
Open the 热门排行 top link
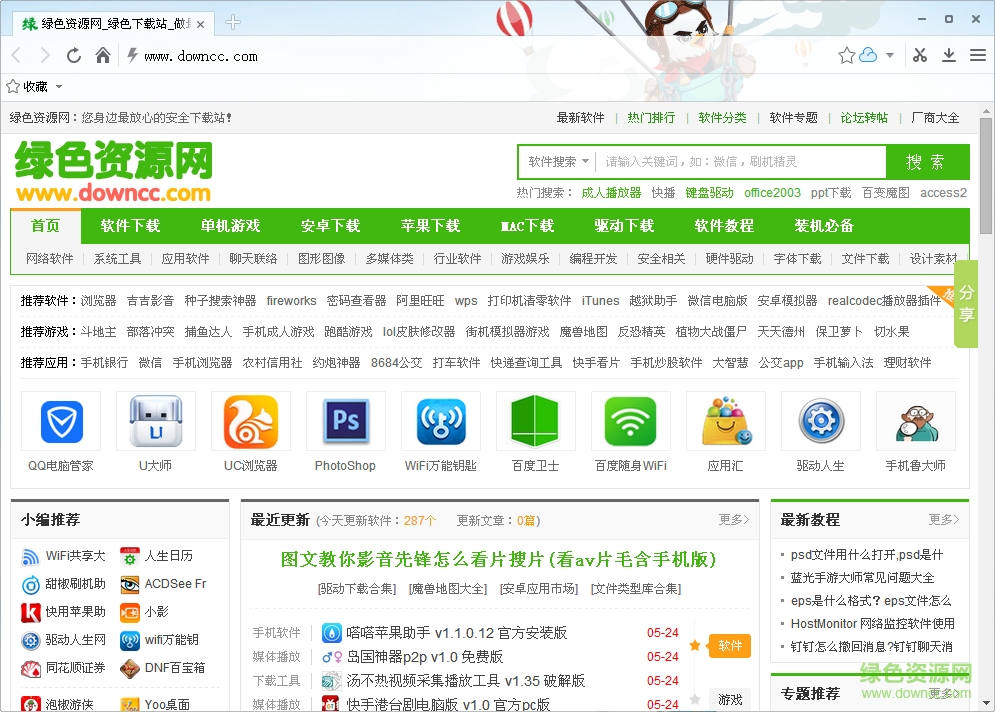[651, 117]
